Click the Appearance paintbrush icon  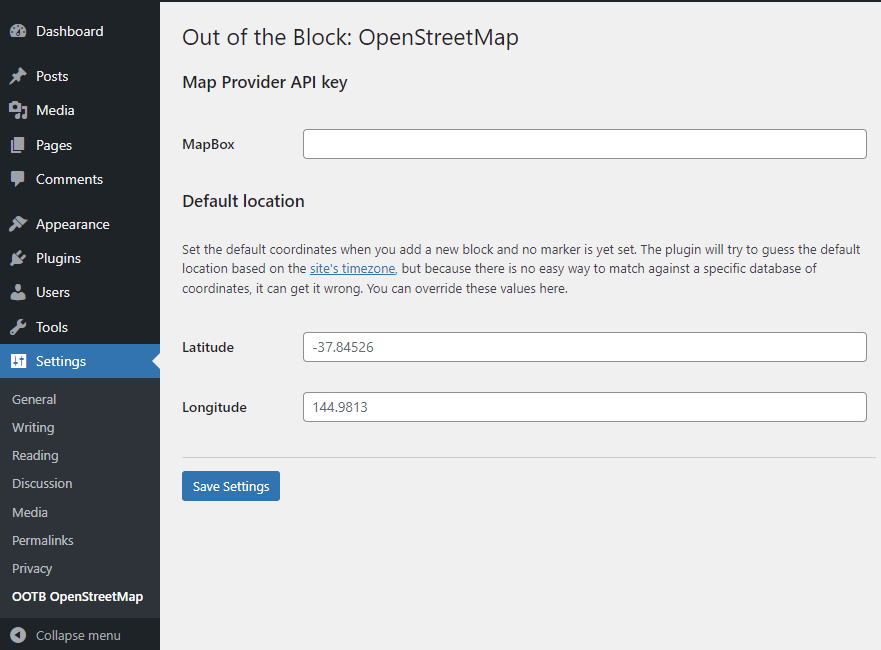(18, 224)
